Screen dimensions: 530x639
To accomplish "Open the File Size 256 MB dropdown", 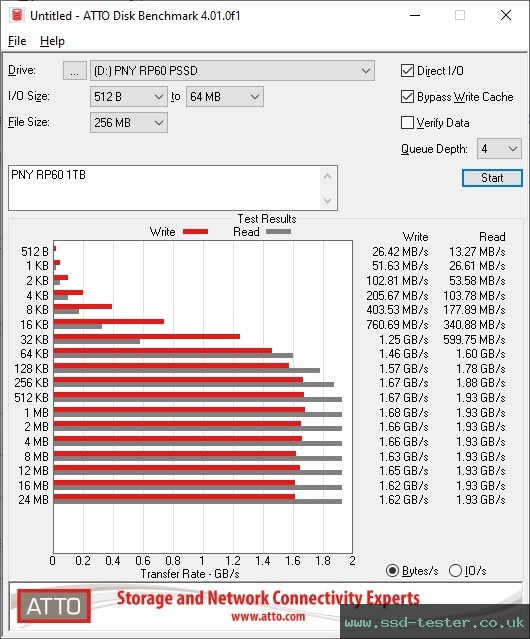I will [x=129, y=123].
